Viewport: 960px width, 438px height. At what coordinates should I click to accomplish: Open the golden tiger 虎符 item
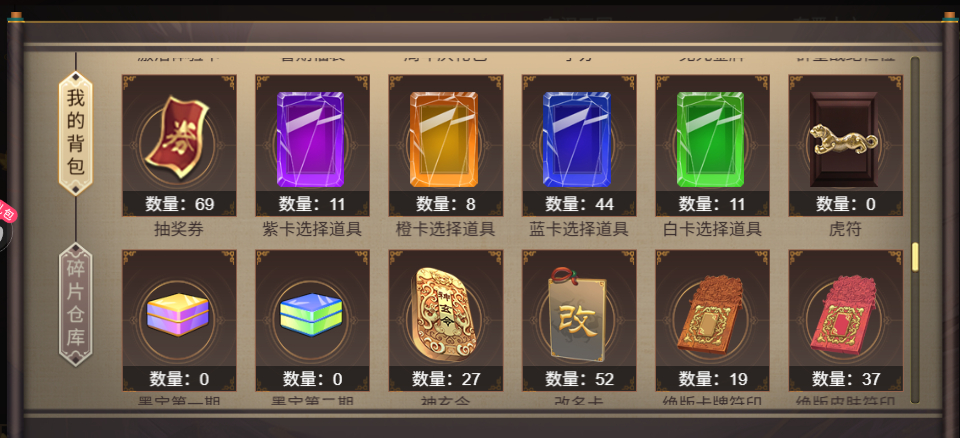click(x=844, y=139)
